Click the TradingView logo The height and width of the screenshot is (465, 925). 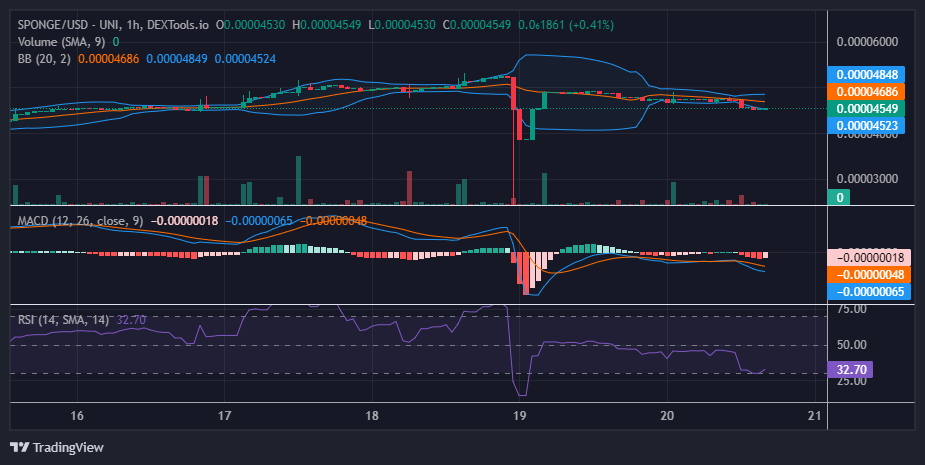tap(57, 447)
